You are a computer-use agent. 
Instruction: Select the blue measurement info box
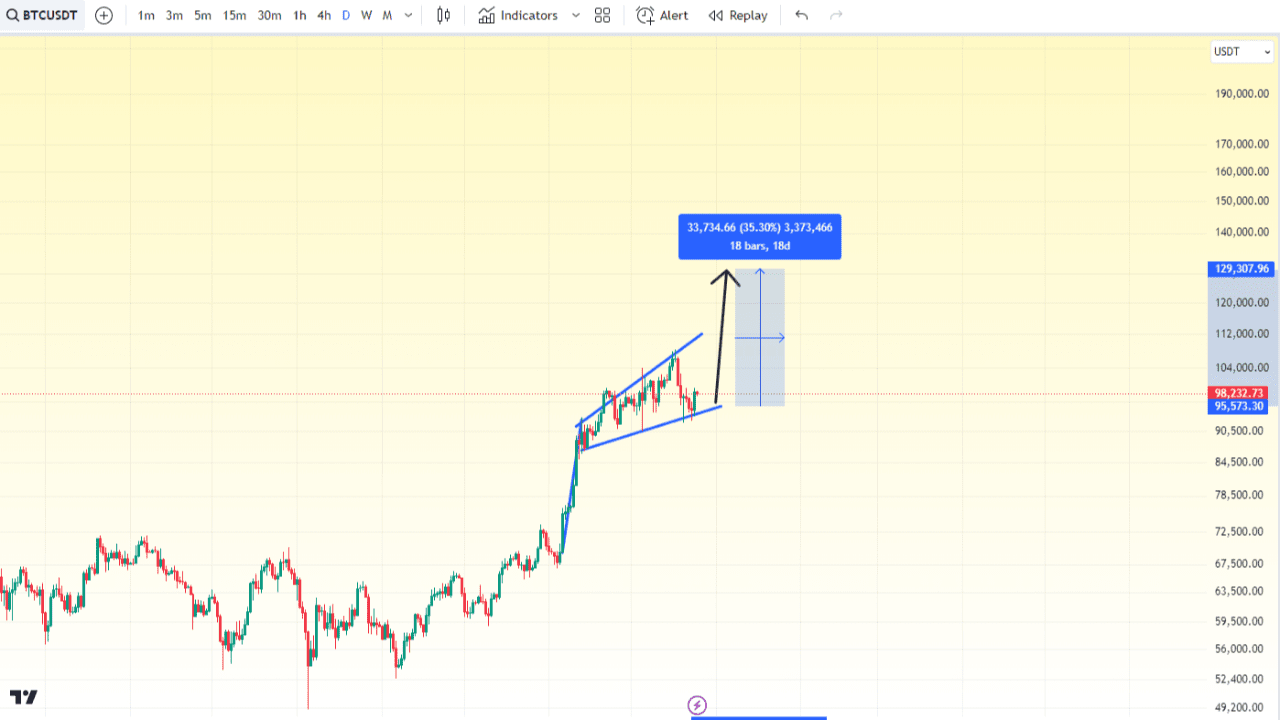point(760,236)
